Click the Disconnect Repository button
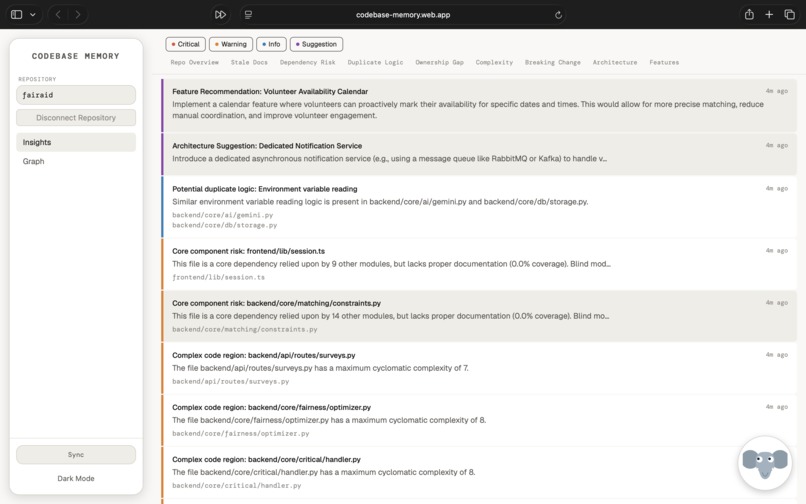 pyautogui.click(x=76, y=118)
